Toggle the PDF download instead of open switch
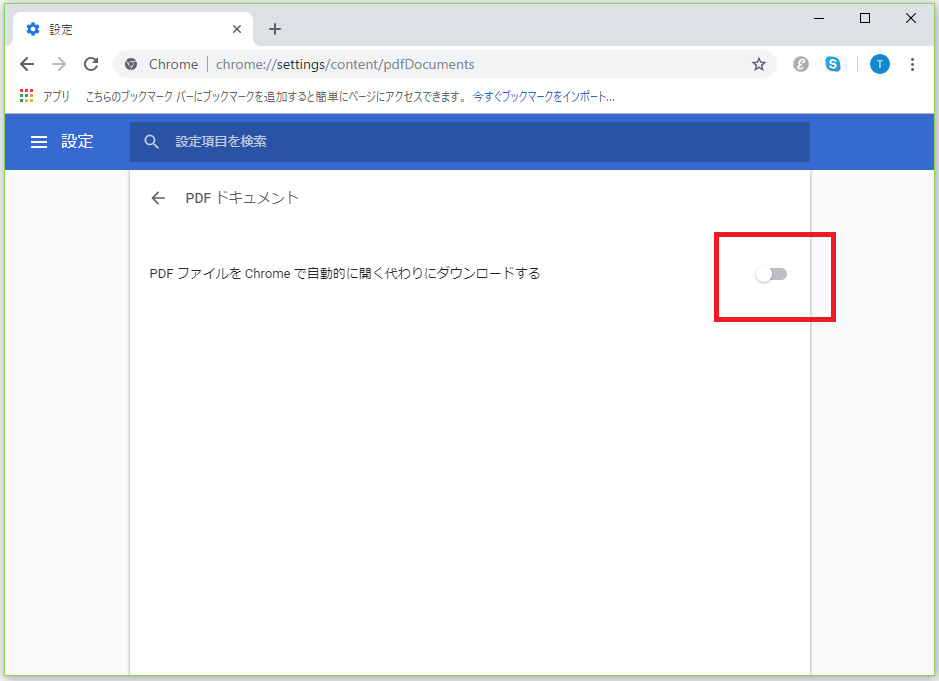The height and width of the screenshot is (681, 939). pos(771,274)
